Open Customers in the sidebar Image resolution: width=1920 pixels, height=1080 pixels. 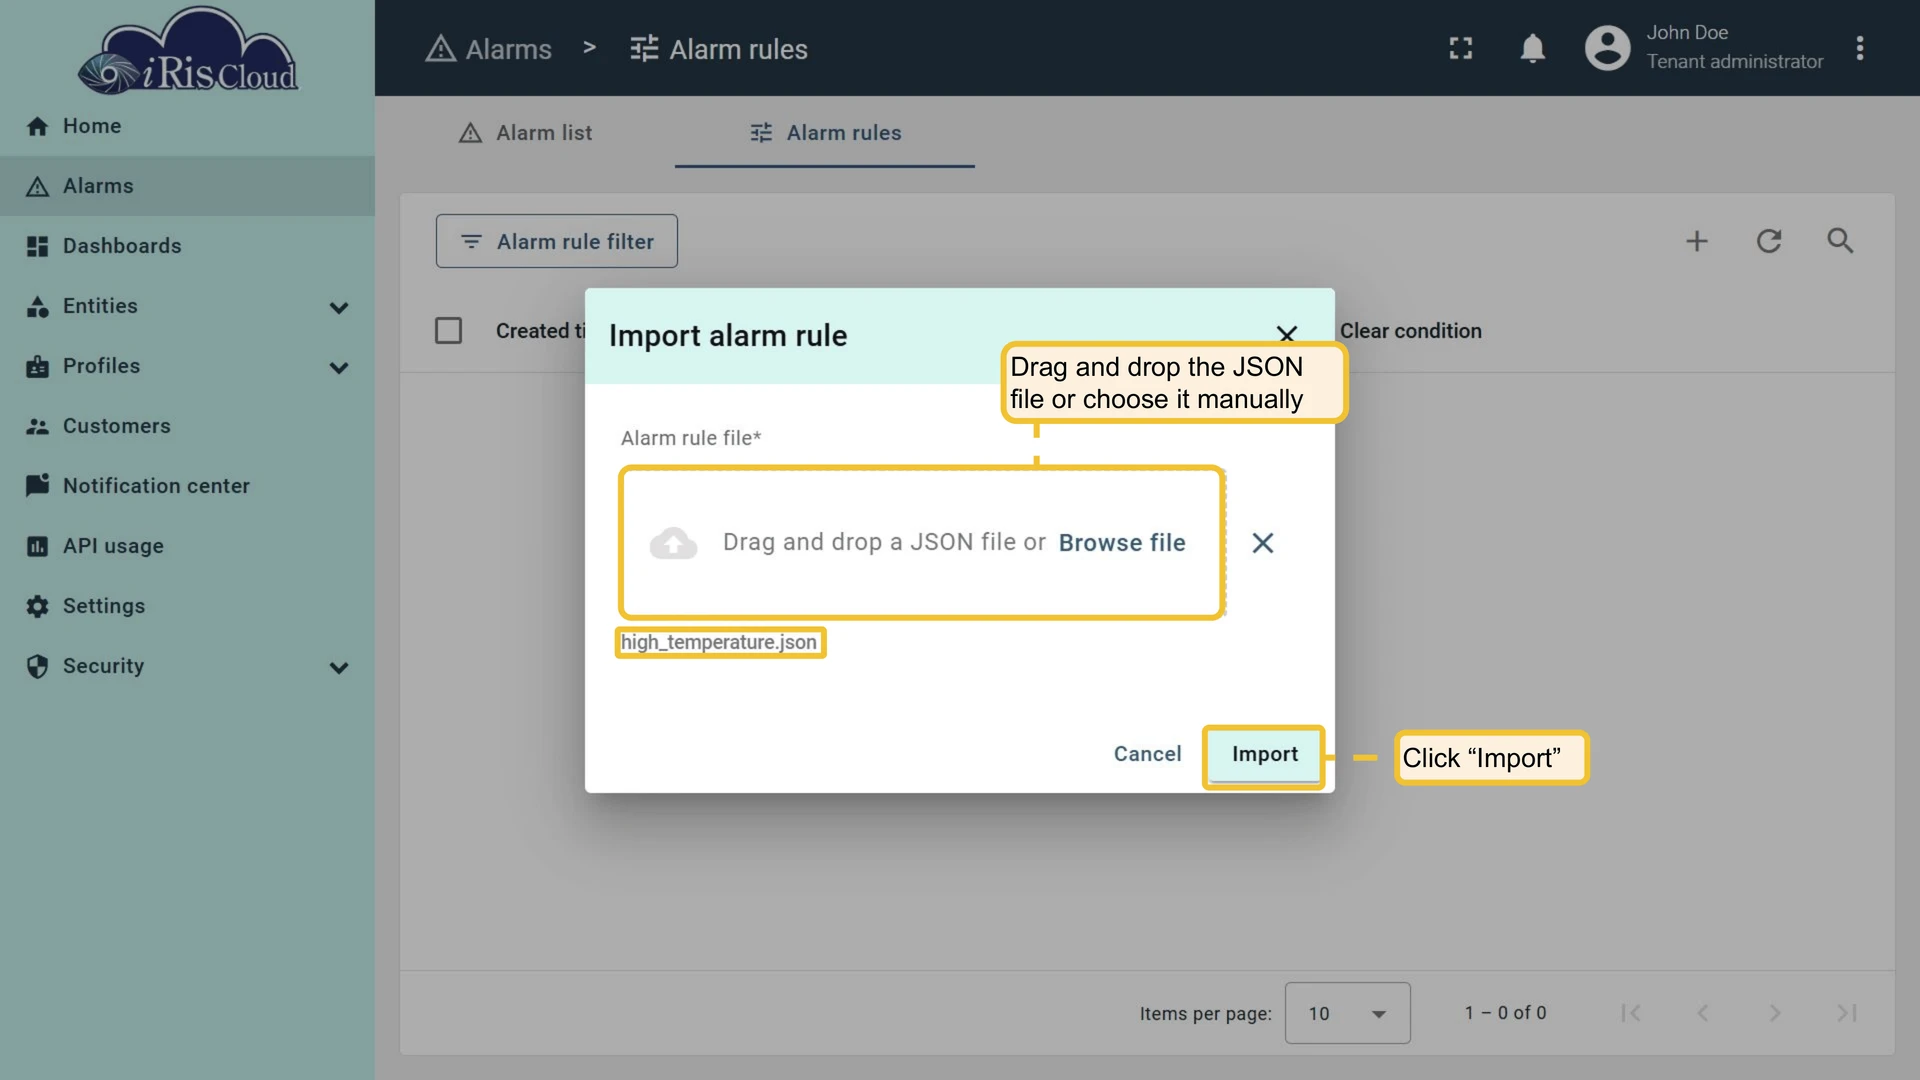click(187, 426)
